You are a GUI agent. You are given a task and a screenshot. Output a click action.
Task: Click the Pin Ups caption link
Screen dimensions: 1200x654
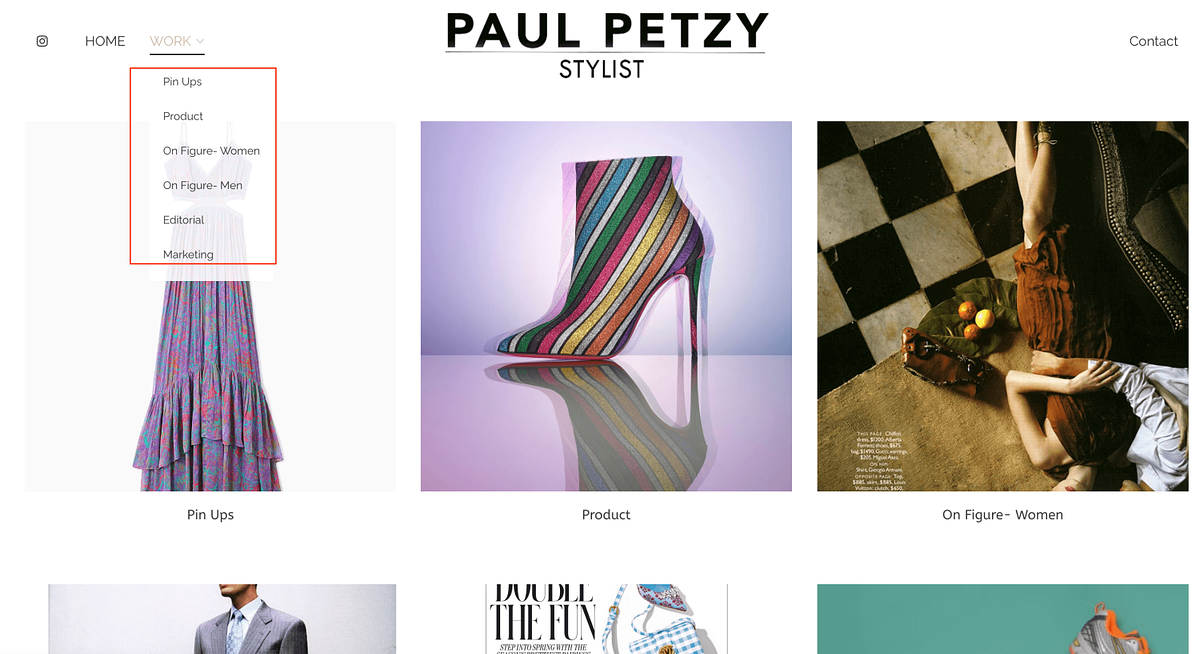tap(210, 515)
